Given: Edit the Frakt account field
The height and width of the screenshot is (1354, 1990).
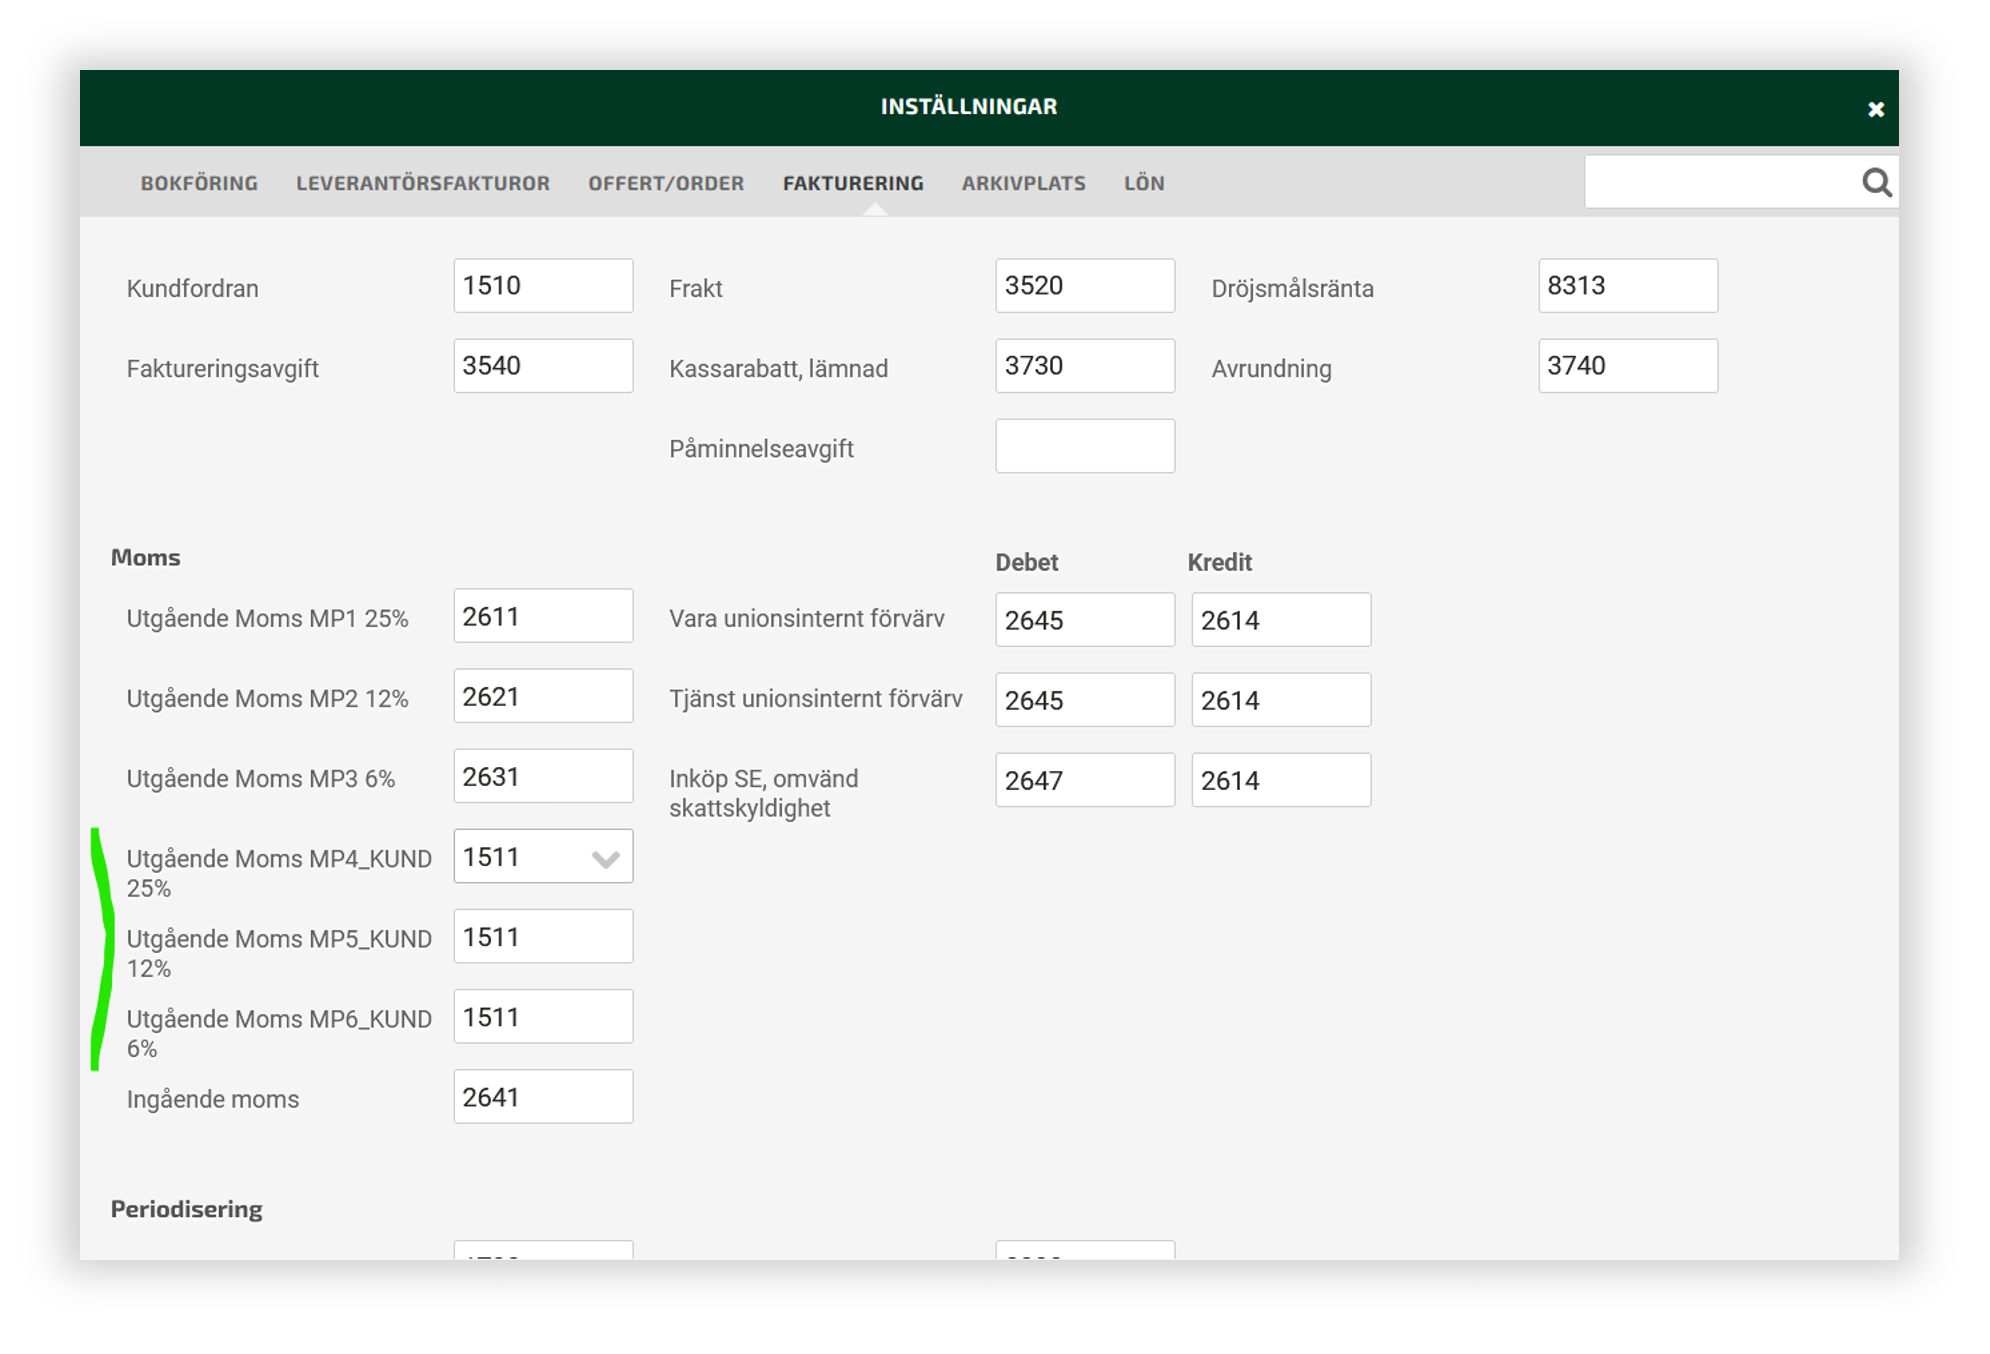Looking at the screenshot, I should tap(1084, 286).
